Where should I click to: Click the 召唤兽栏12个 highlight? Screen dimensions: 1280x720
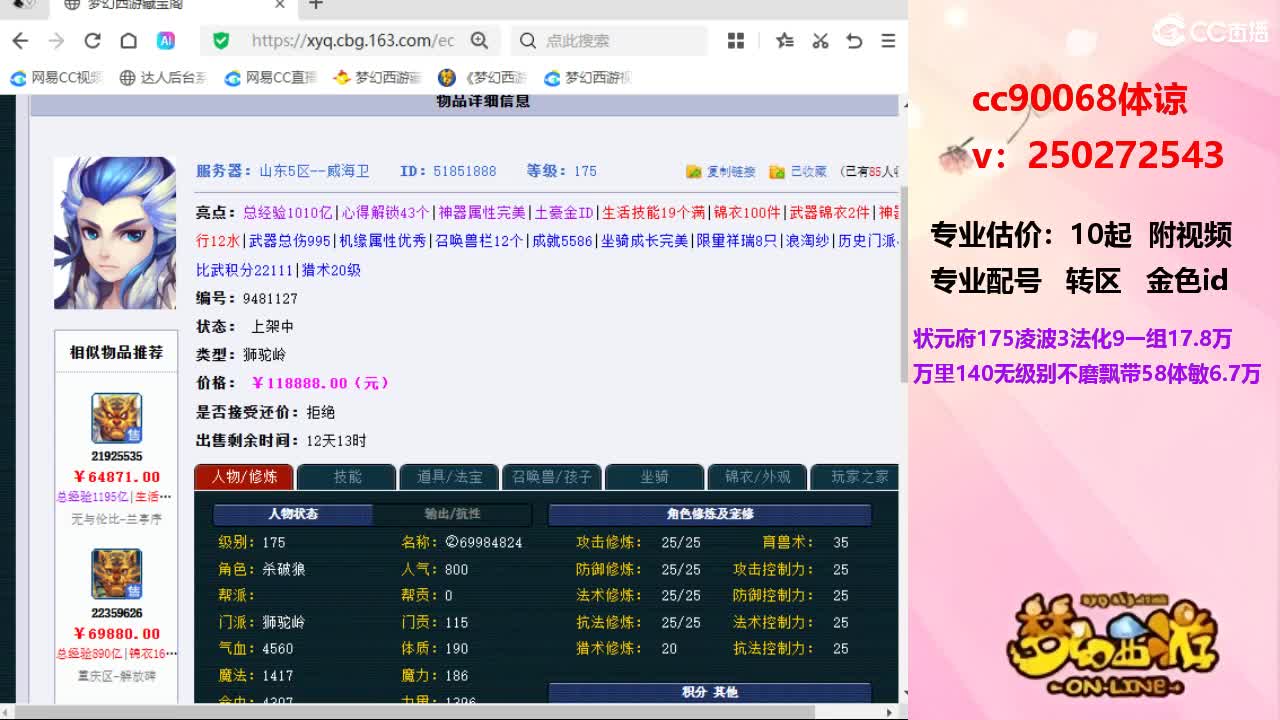pos(479,241)
